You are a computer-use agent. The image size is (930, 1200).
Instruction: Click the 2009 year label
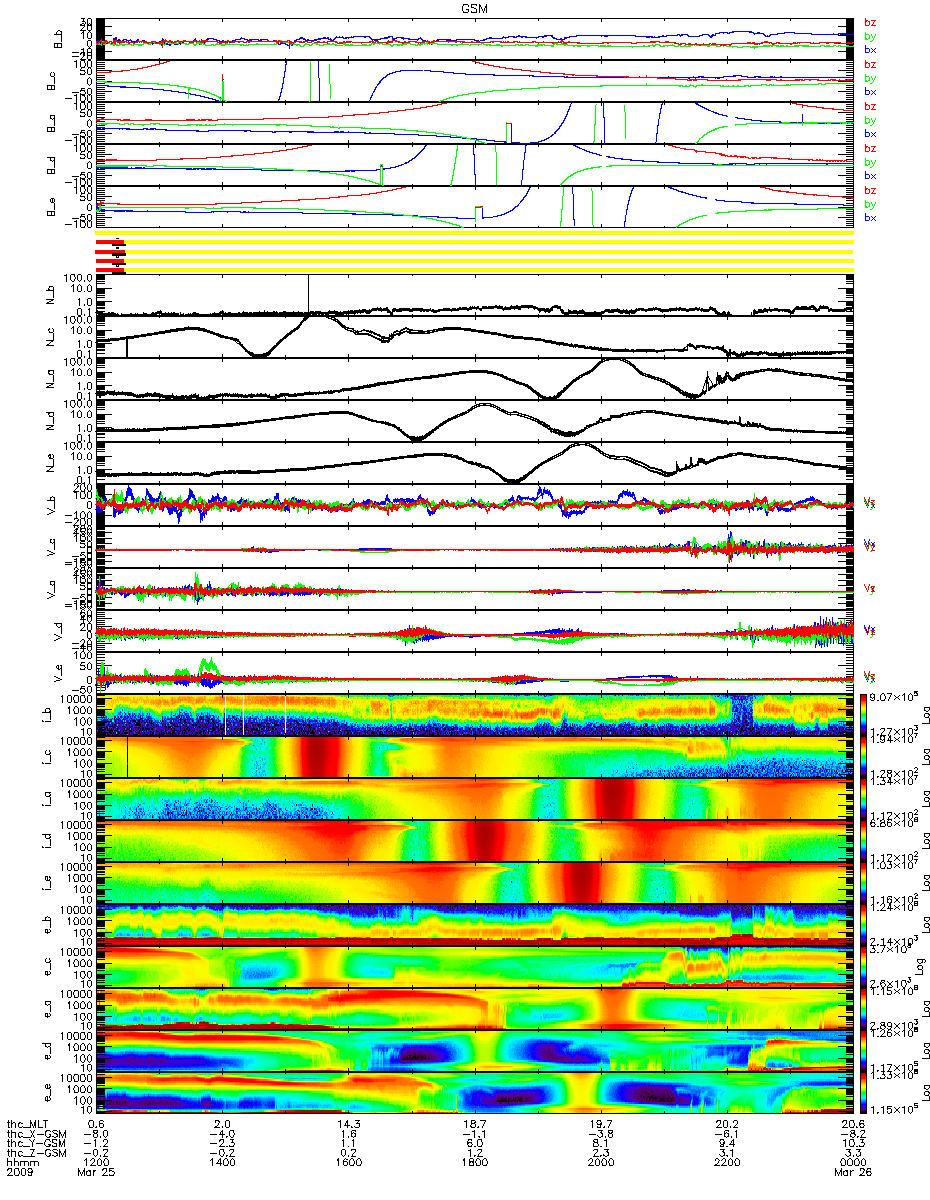(20, 1173)
